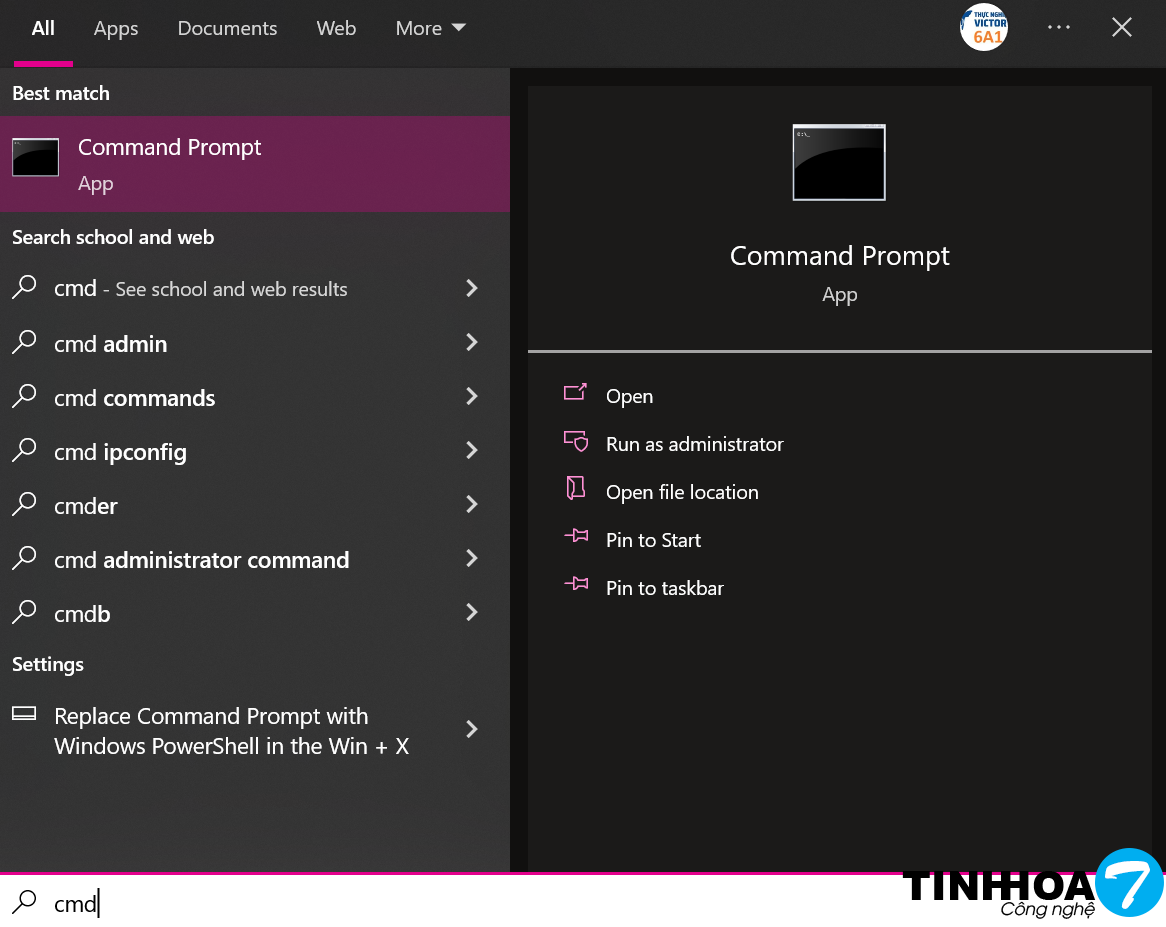Viewport: 1166px width, 927px height.
Task: Click the Open icon in the actions list
Action: point(575,393)
